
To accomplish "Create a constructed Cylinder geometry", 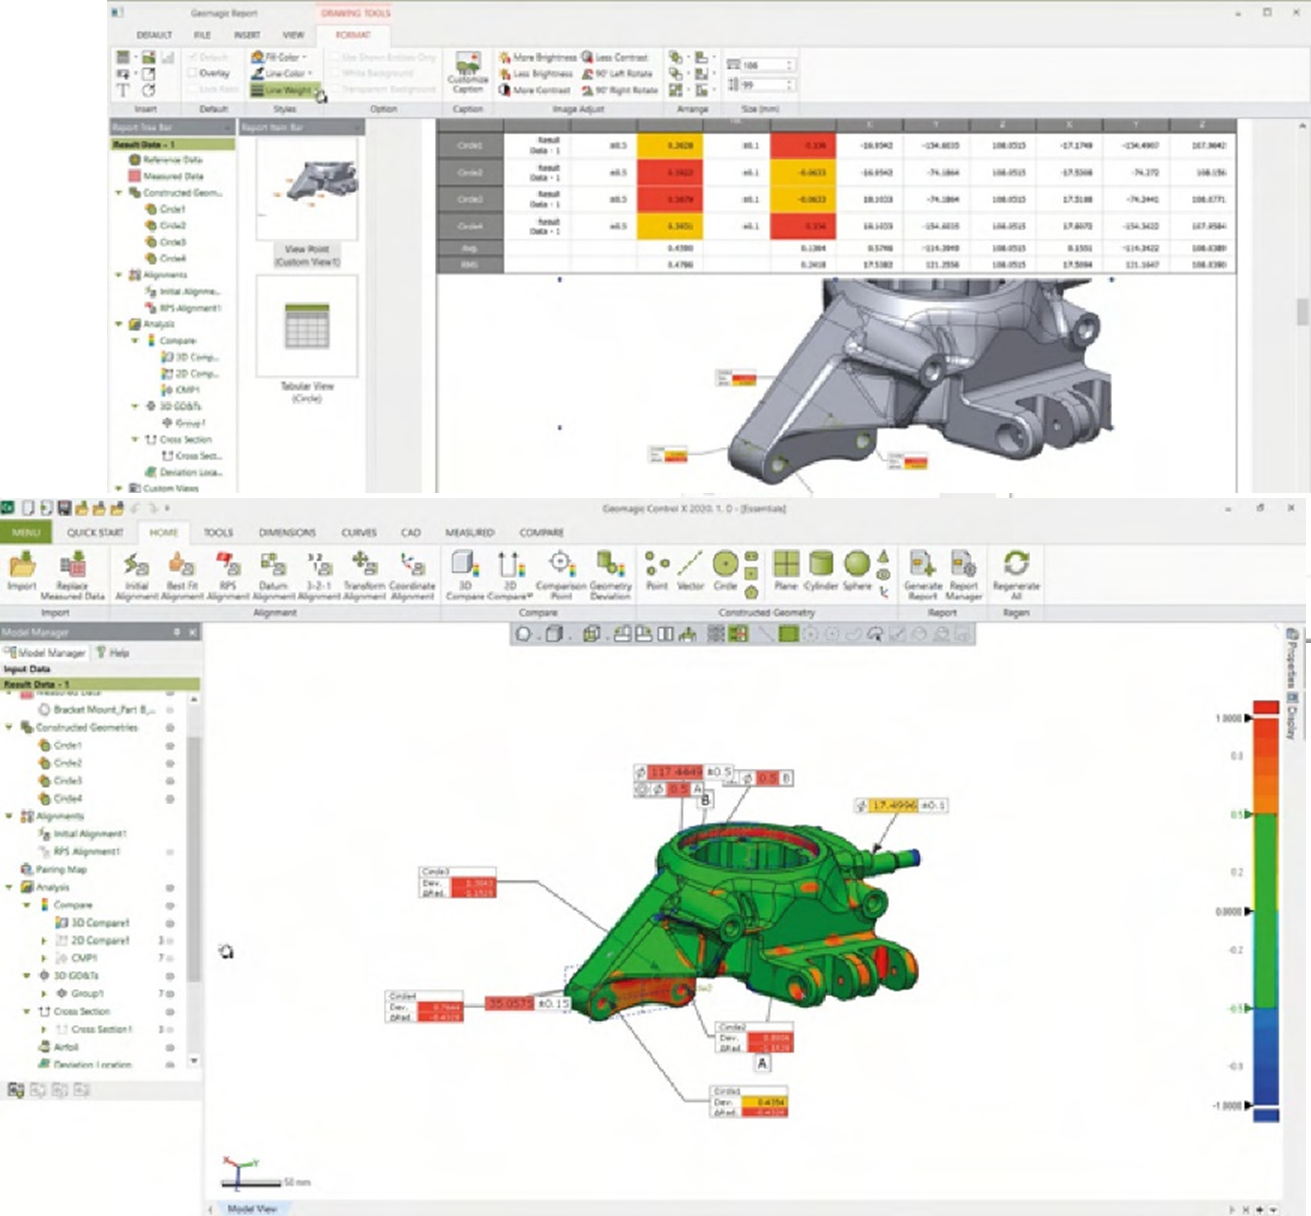I will point(821,571).
